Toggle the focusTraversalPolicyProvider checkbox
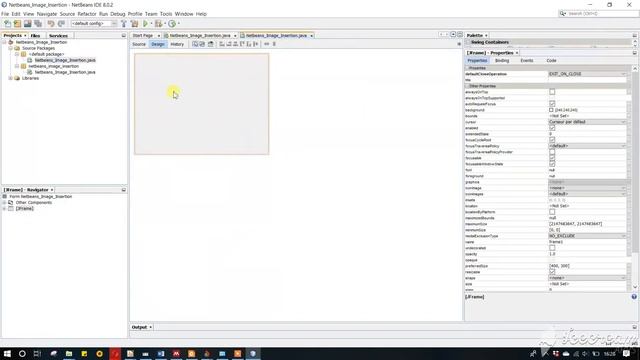This screenshot has width=640, height=360. (552, 152)
